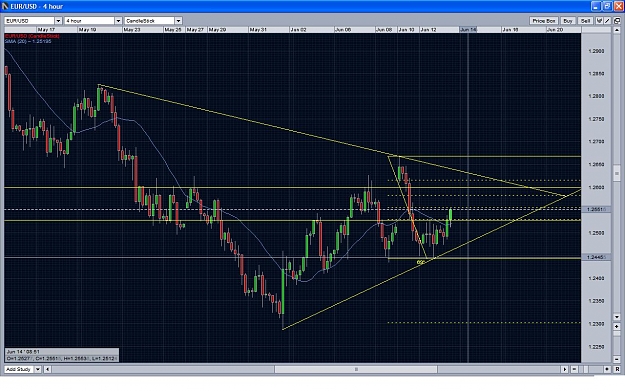Click the 1.2551 current price label
The height and width of the screenshot is (391, 625).
click(596, 209)
